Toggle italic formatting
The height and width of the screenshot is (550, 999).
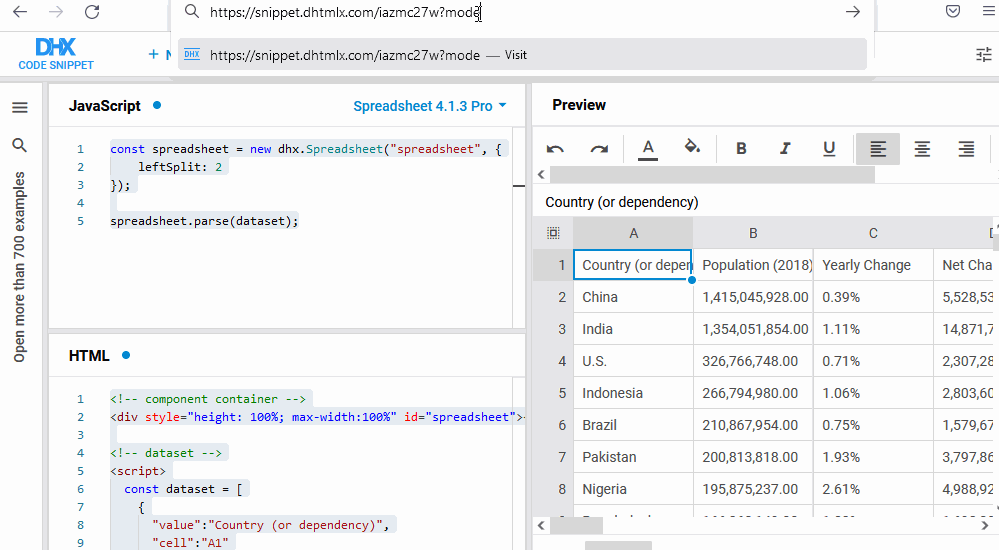[x=785, y=148]
